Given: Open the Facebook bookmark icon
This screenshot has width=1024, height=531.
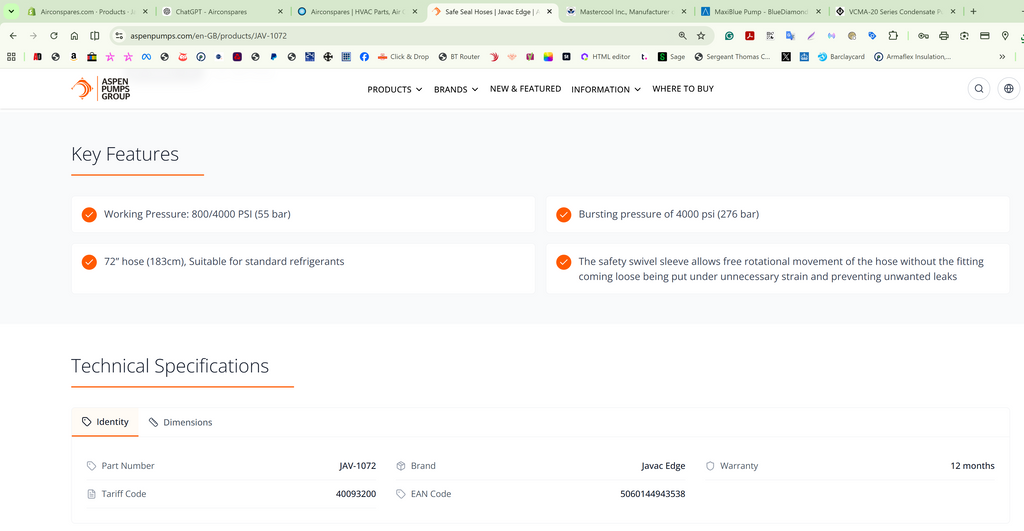Looking at the screenshot, I should [x=364, y=57].
